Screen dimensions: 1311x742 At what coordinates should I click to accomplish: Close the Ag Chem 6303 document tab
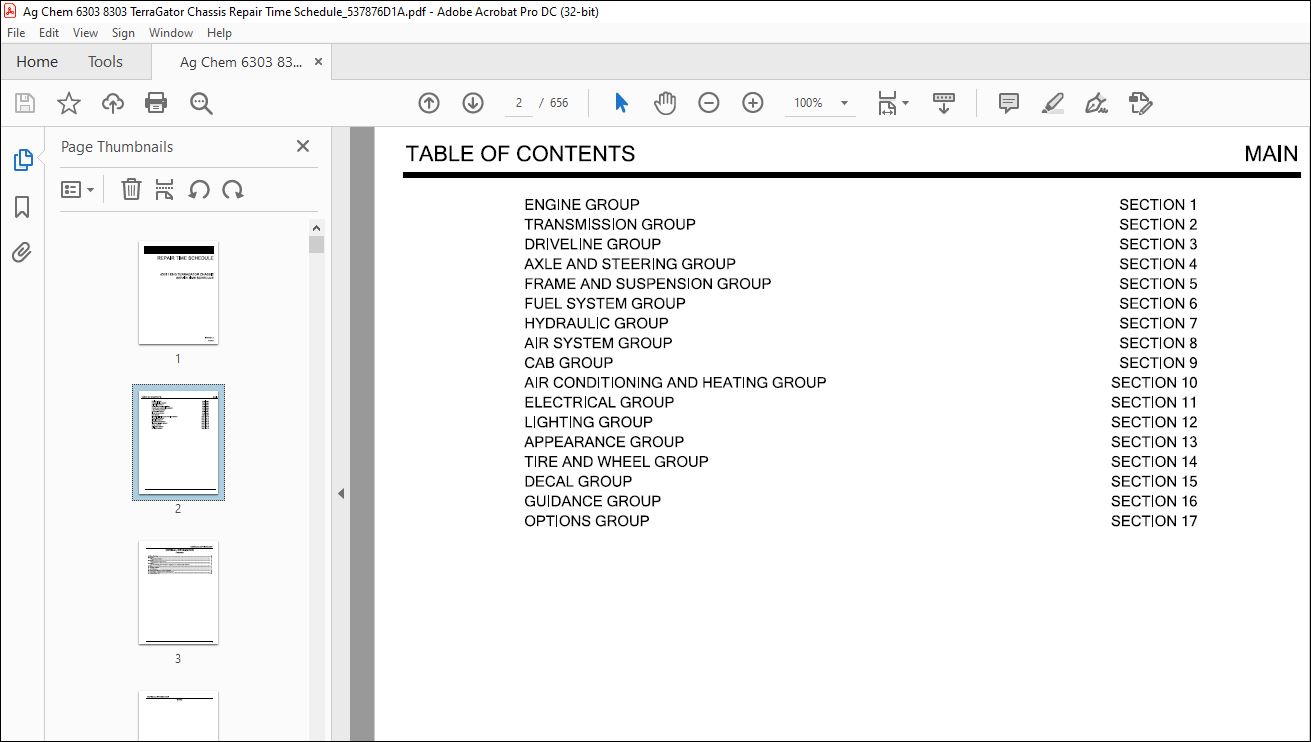click(319, 62)
